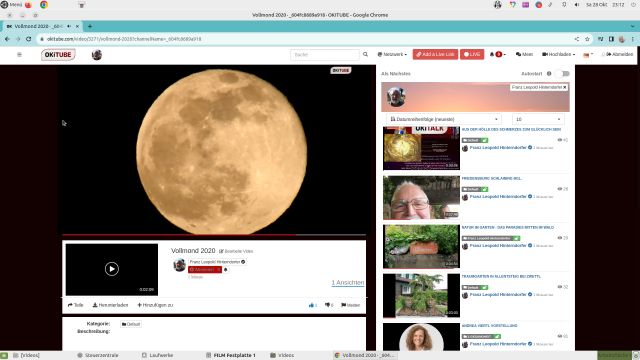Image resolution: width=640 pixels, height=360 pixels.
Task: Reload the page in Chrome
Action: (x=28, y=39)
